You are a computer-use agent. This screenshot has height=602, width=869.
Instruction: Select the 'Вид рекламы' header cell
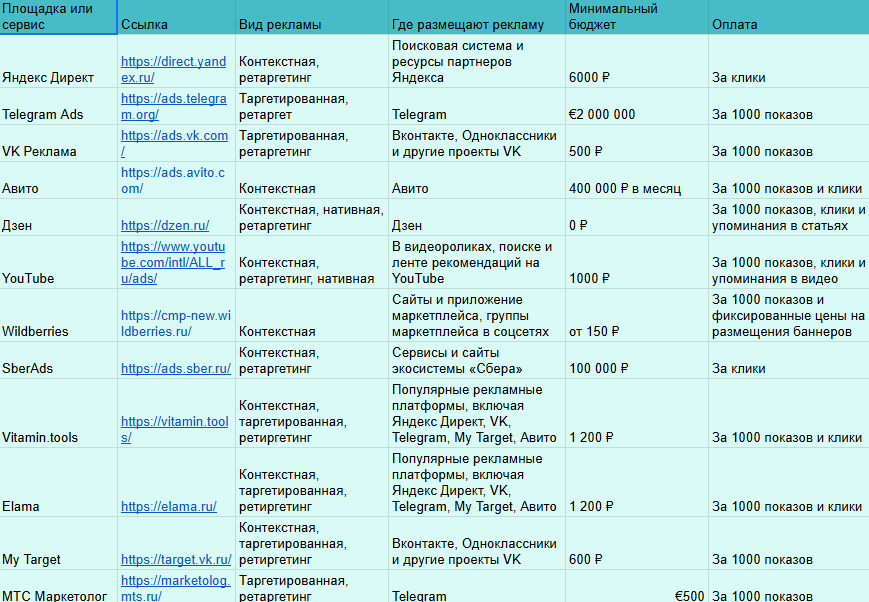point(312,17)
